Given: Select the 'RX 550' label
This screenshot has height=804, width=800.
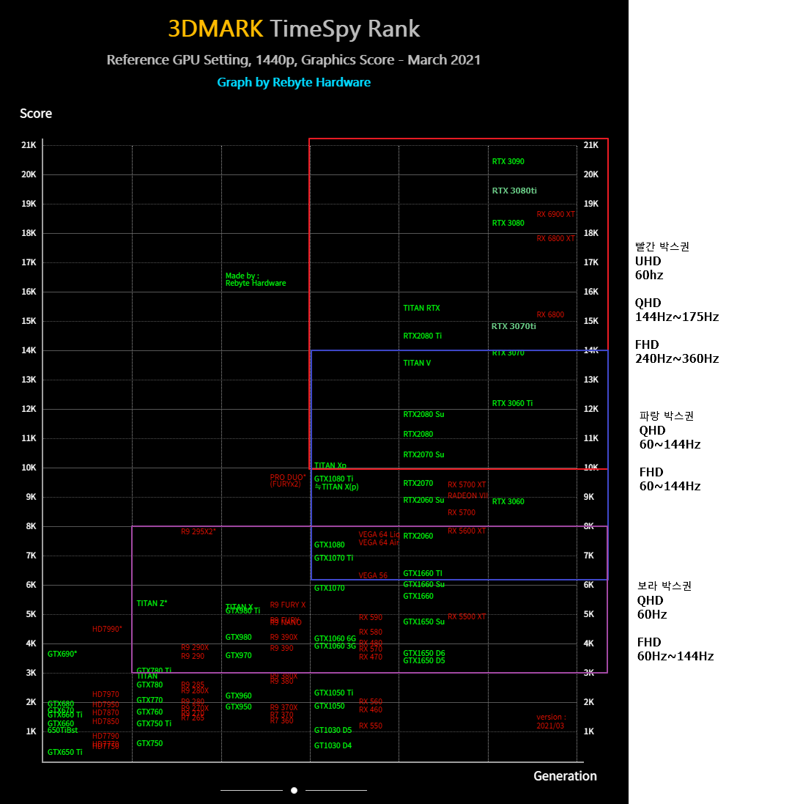Looking at the screenshot, I should pyautogui.click(x=371, y=726).
